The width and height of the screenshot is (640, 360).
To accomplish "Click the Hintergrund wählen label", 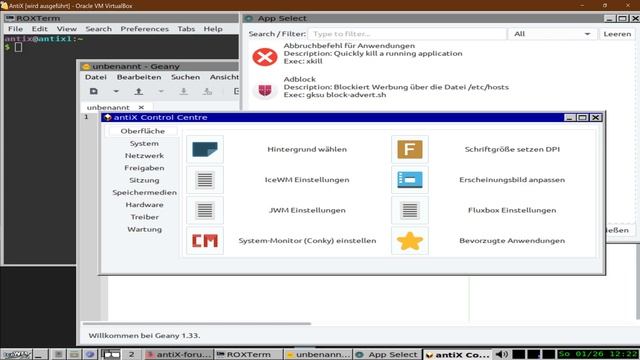I will tap(307, 149).
